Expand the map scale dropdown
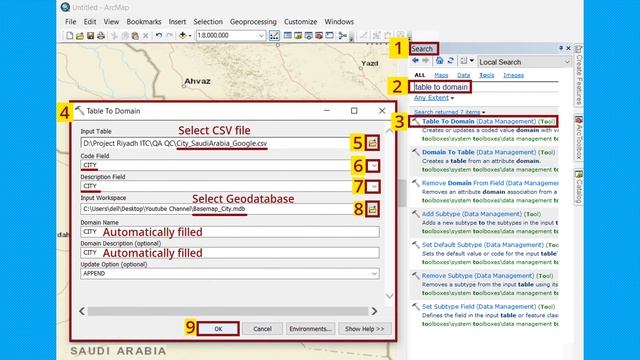This screenshot has width=640, height=360. click(x=261, y=36)
